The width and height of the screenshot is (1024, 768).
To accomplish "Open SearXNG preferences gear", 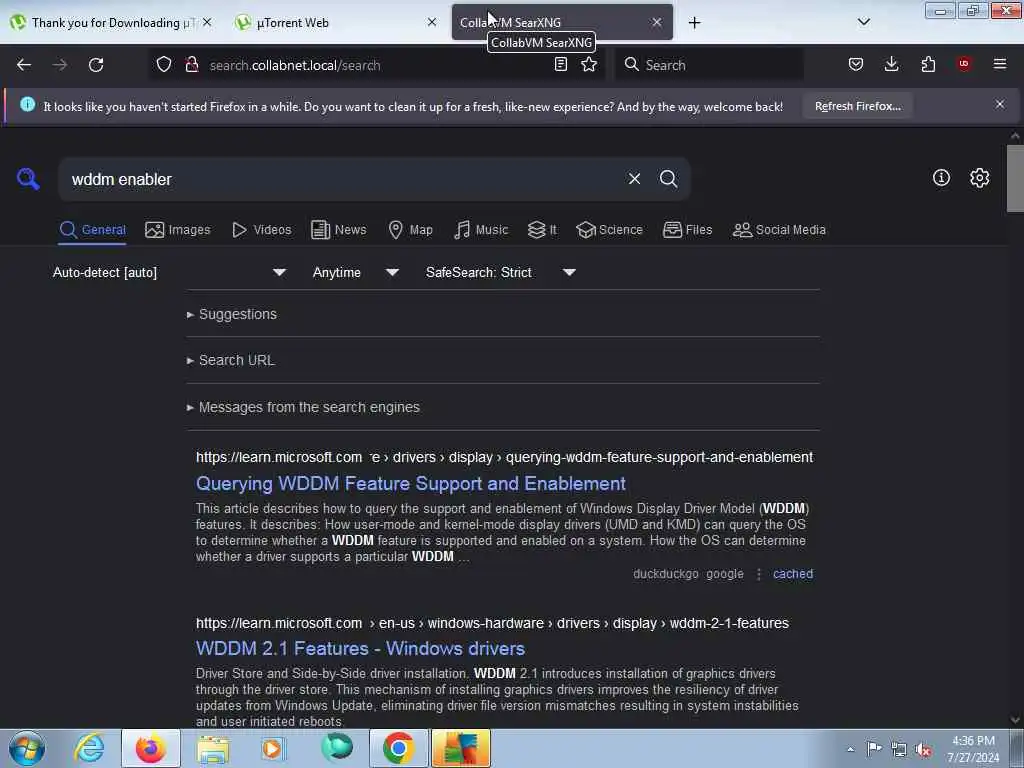I will tap(979, 178).
